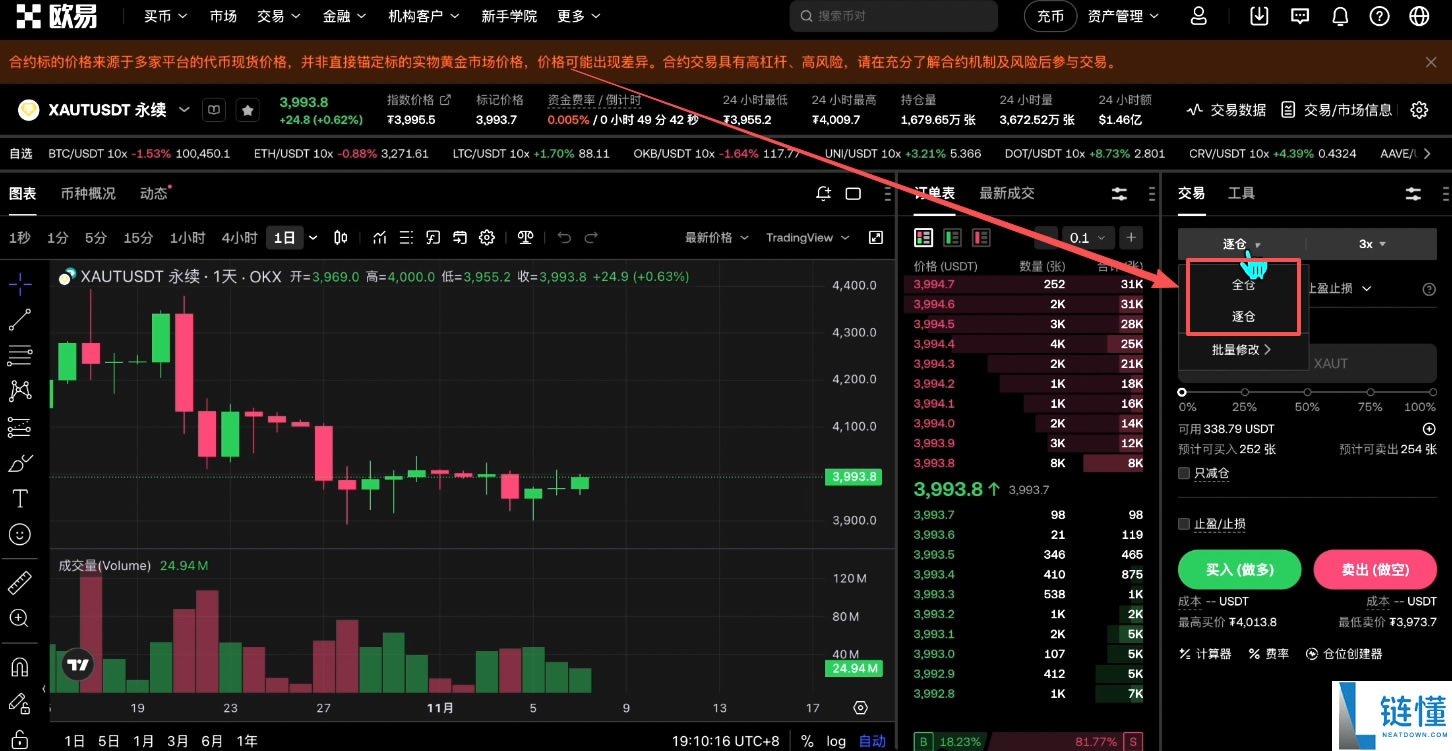
Task: Click the 充币 deposit button
Action: [1050, 16]
